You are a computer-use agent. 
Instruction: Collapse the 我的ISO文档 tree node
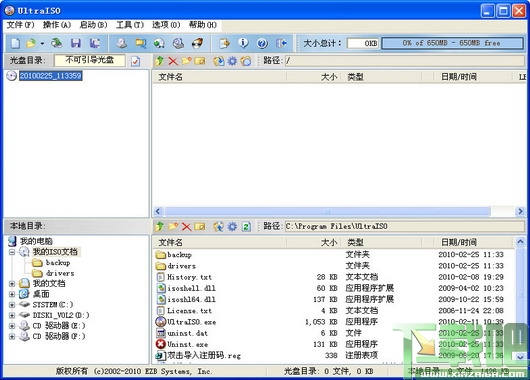point(12,252)
